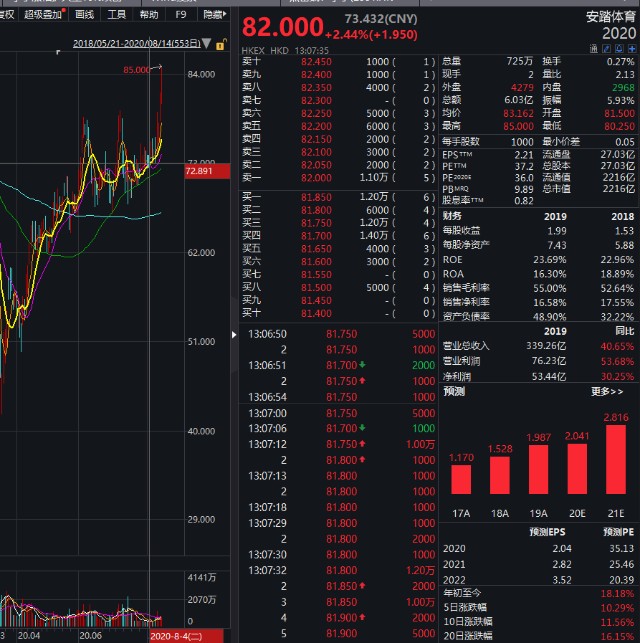Open the 超级叠加 menu

tap(44, 15)
